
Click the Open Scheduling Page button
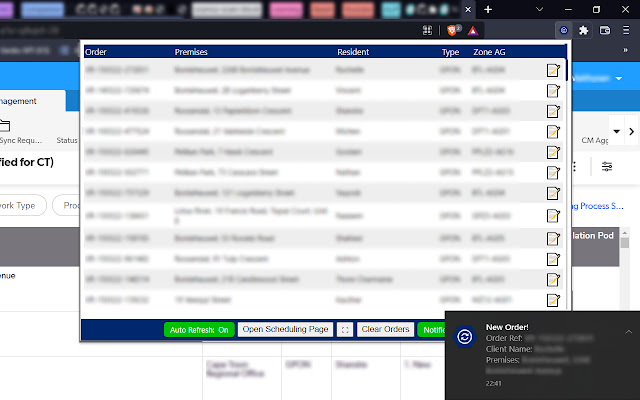click(x=285, y=329)
